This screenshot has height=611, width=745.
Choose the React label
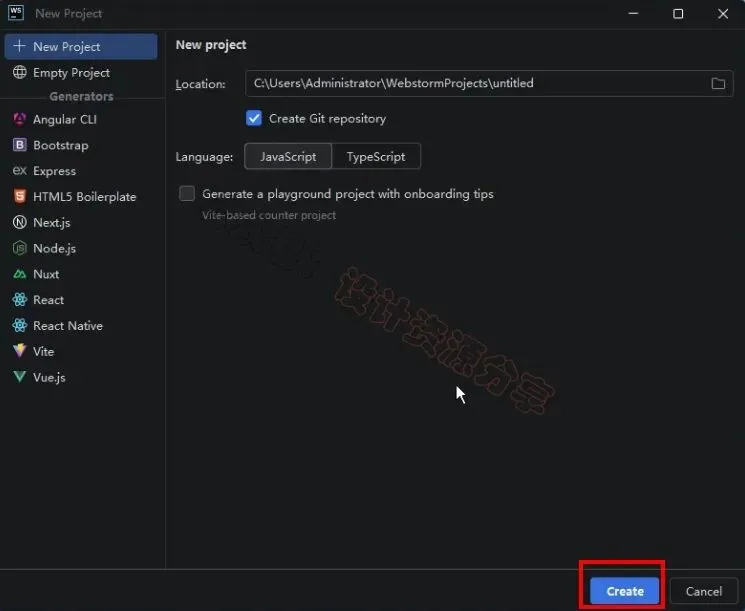pyautogui.click(x=48, y=300)
